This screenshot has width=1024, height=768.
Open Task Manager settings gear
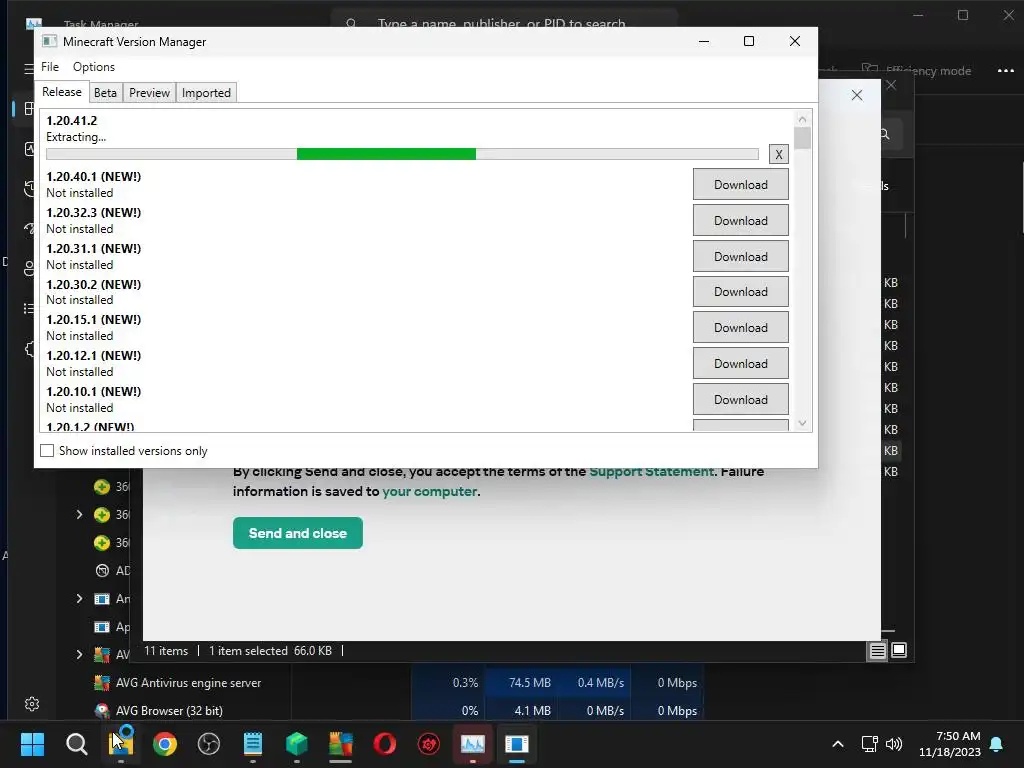click(x=32, y=704)
